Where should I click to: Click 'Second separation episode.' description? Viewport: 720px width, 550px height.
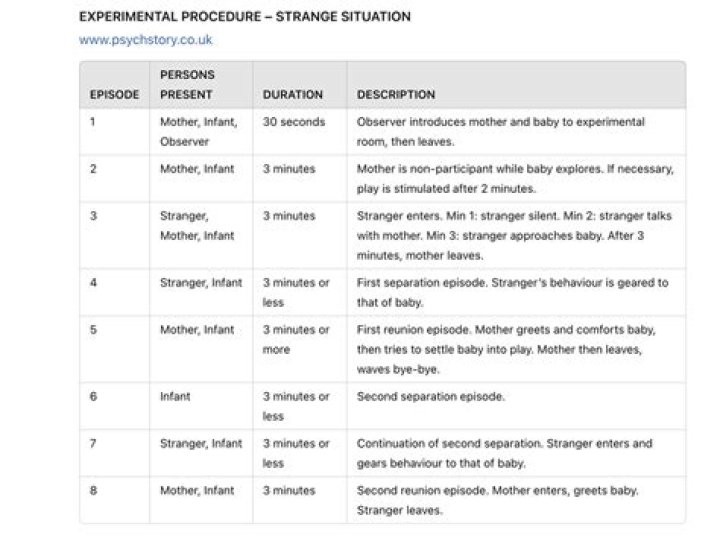point(431,396)
